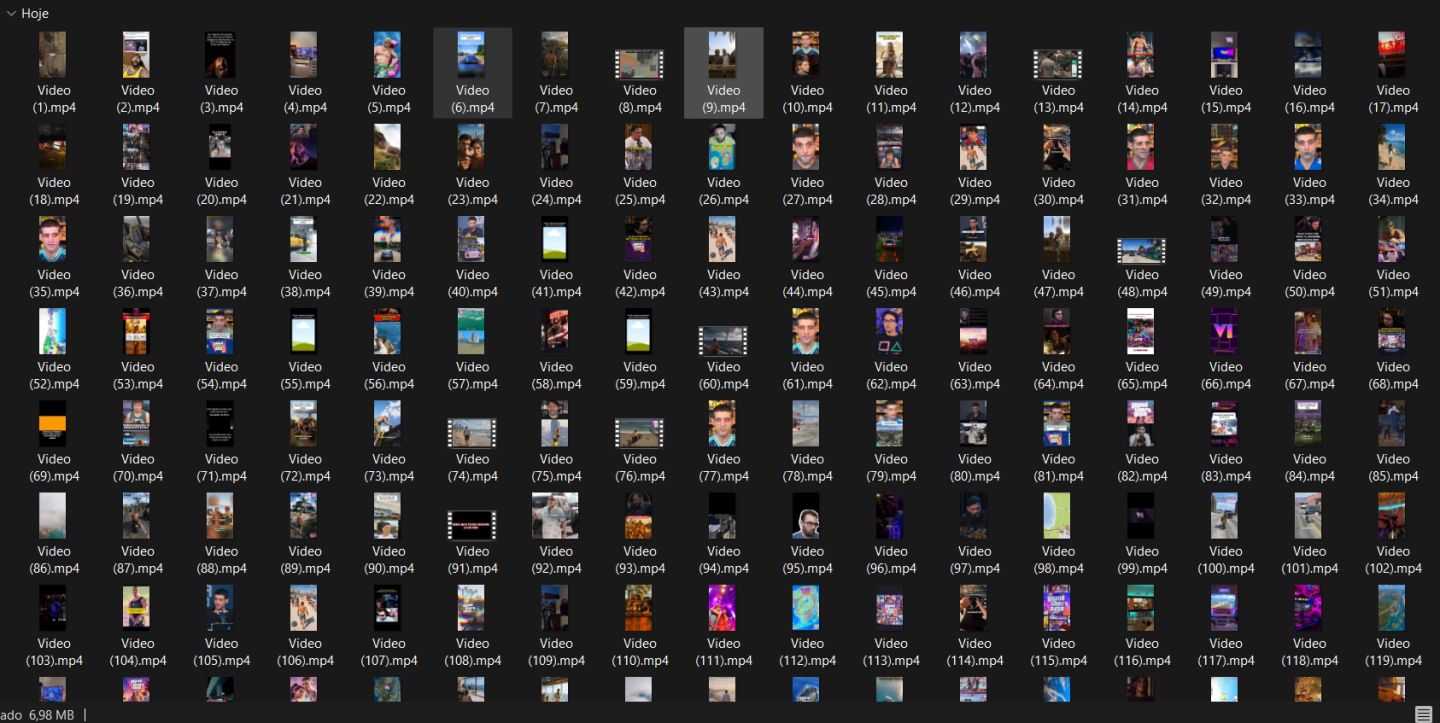The height and width of the screenshot is (723, 1440).
Task: Select the Video (91).mp4 filmstrip icon
Action: tap(472, 525)
